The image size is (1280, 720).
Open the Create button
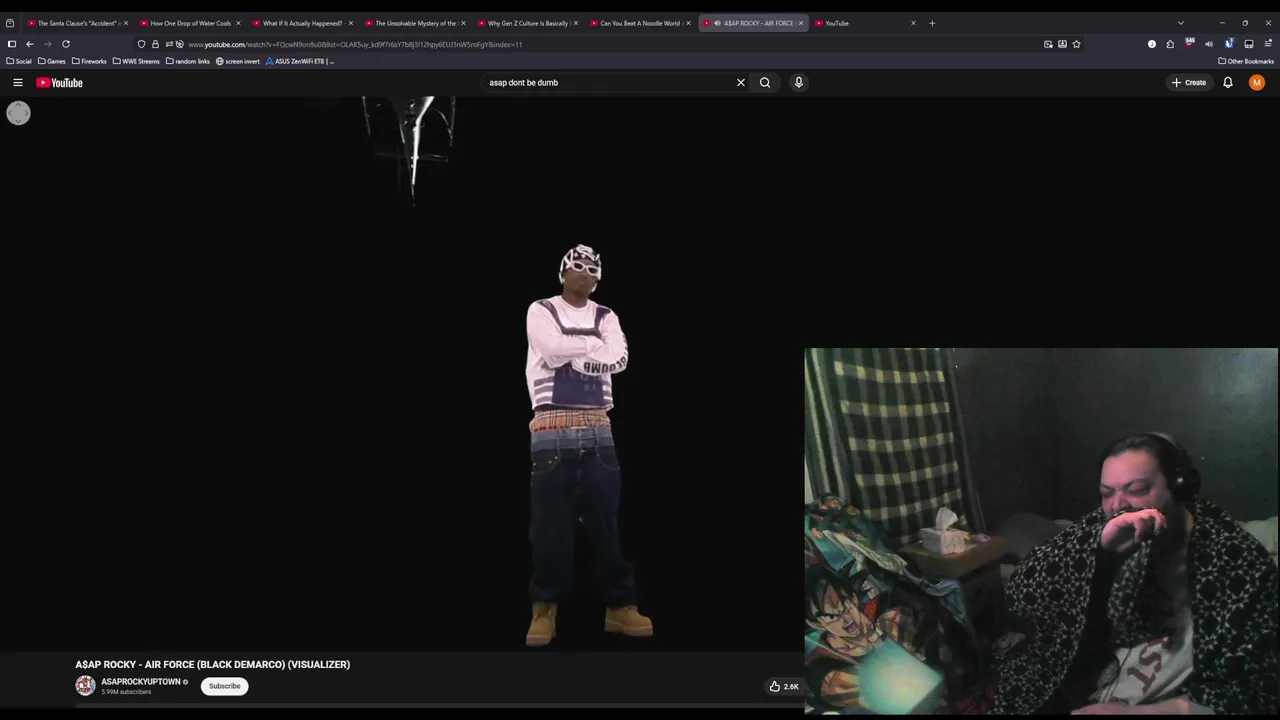coord(1189,83)
